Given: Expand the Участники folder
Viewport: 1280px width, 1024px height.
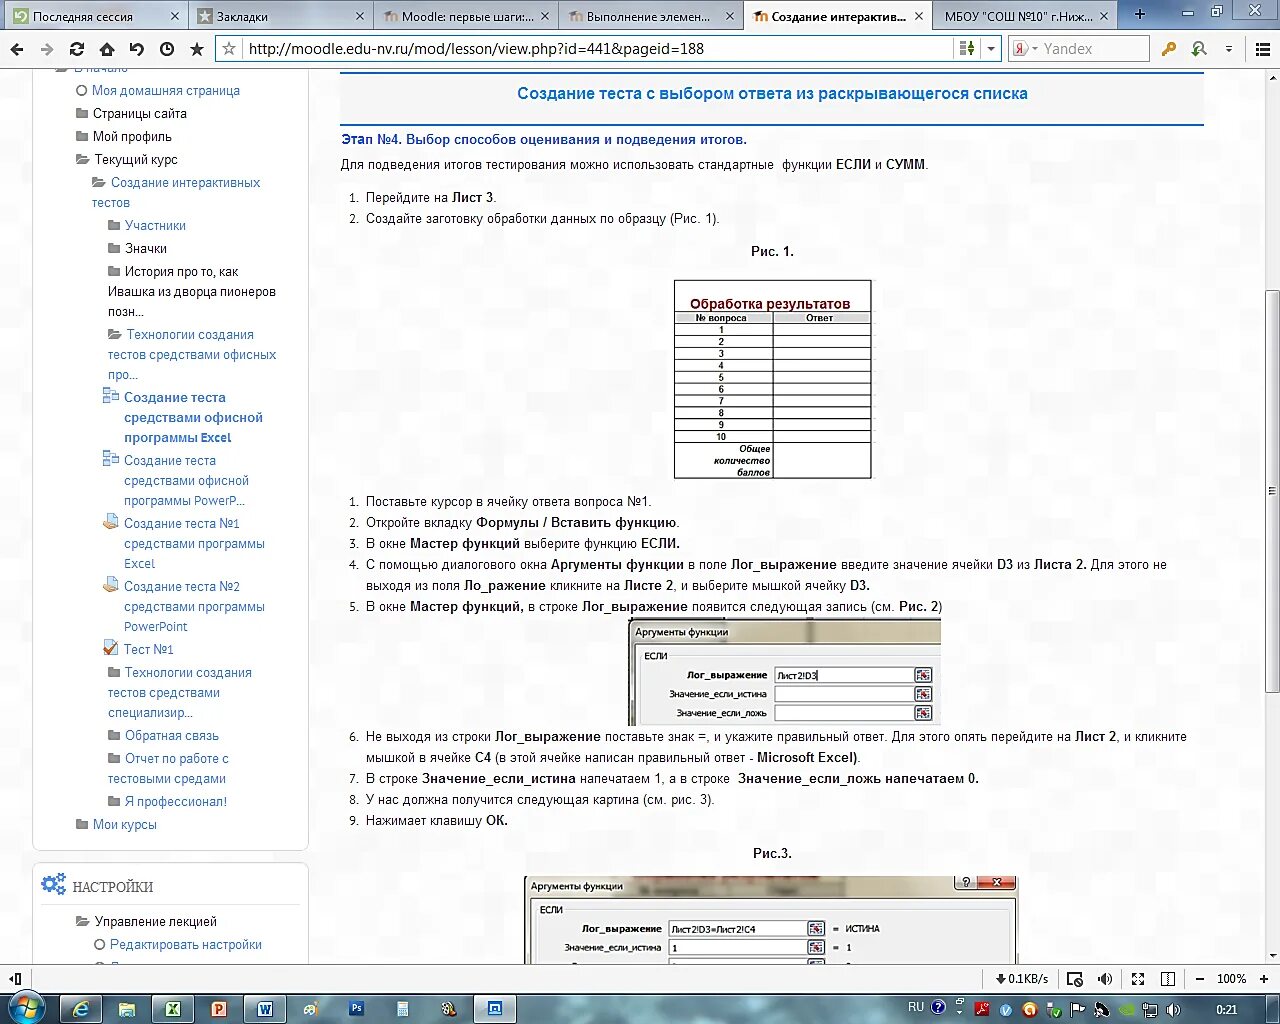Looking at the screenshot, I should (114, 225).
